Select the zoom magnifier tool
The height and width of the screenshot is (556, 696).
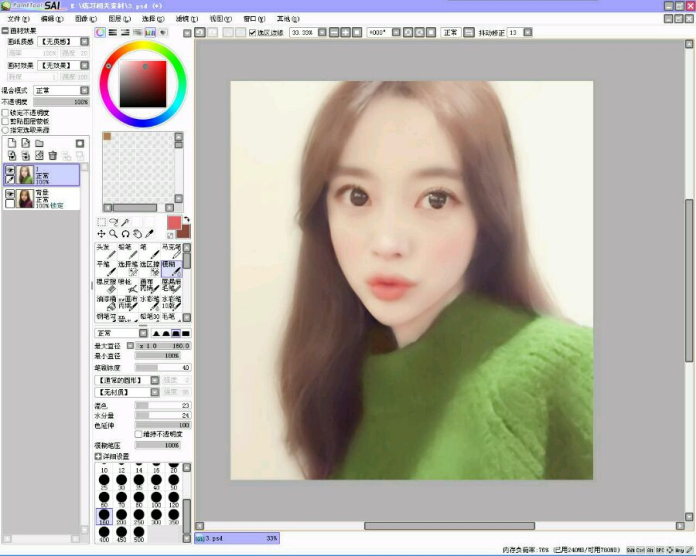(x=114, y=234)
